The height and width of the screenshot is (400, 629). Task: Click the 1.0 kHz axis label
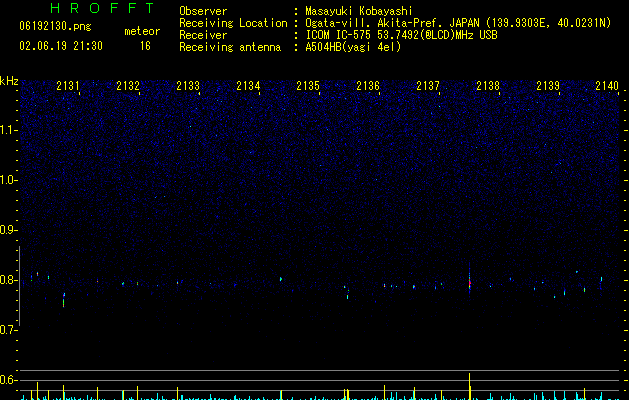pos(9,180)
